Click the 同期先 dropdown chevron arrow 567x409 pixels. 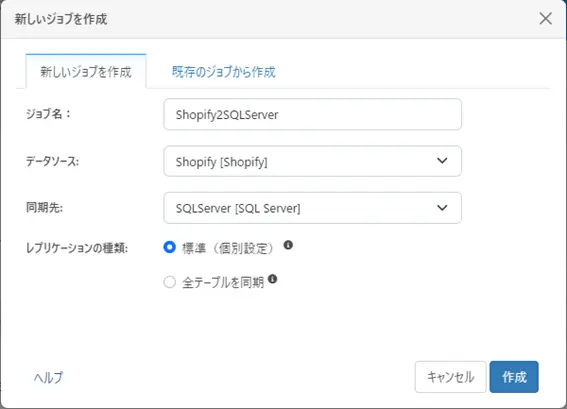(x=442, y=208)
